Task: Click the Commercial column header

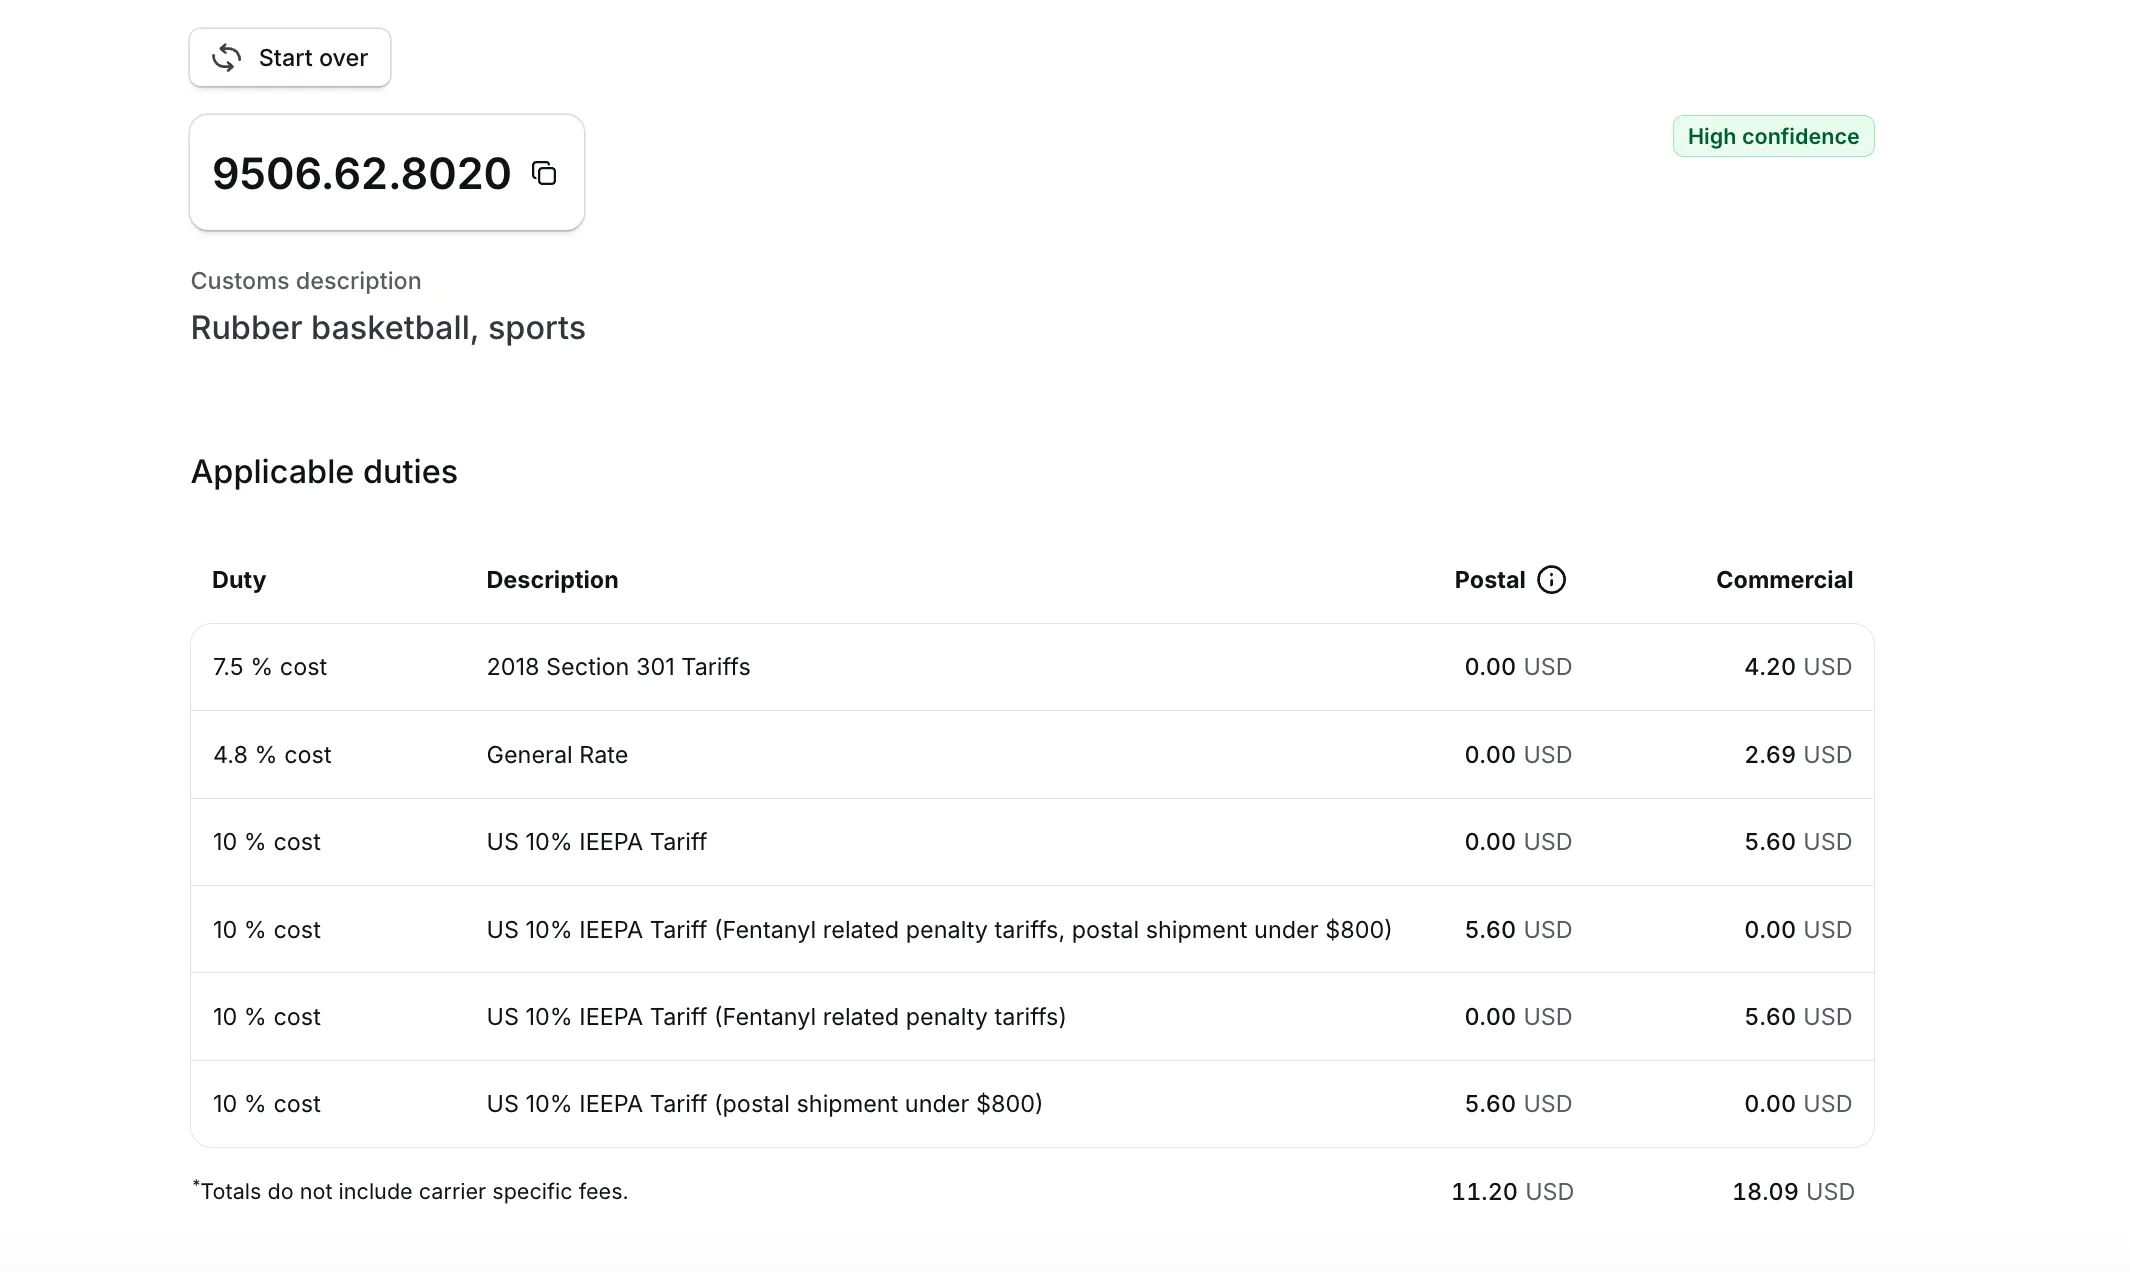Action: (x=1784, y=580)
